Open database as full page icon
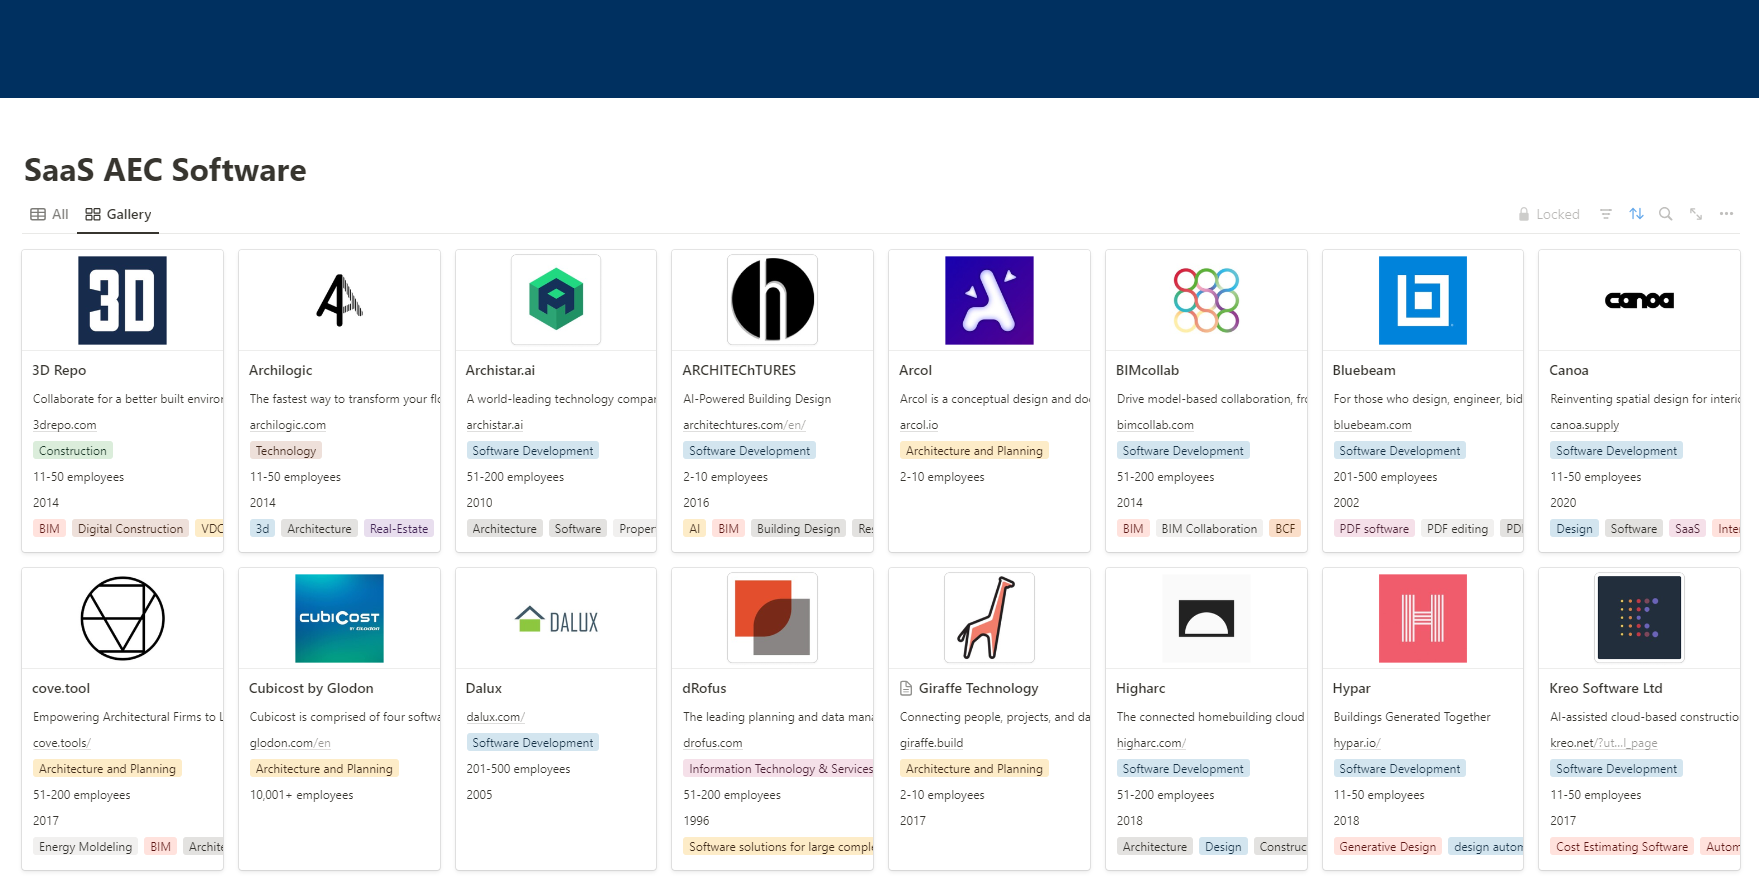1759x880 pixels. click(x=1696, y=214)
